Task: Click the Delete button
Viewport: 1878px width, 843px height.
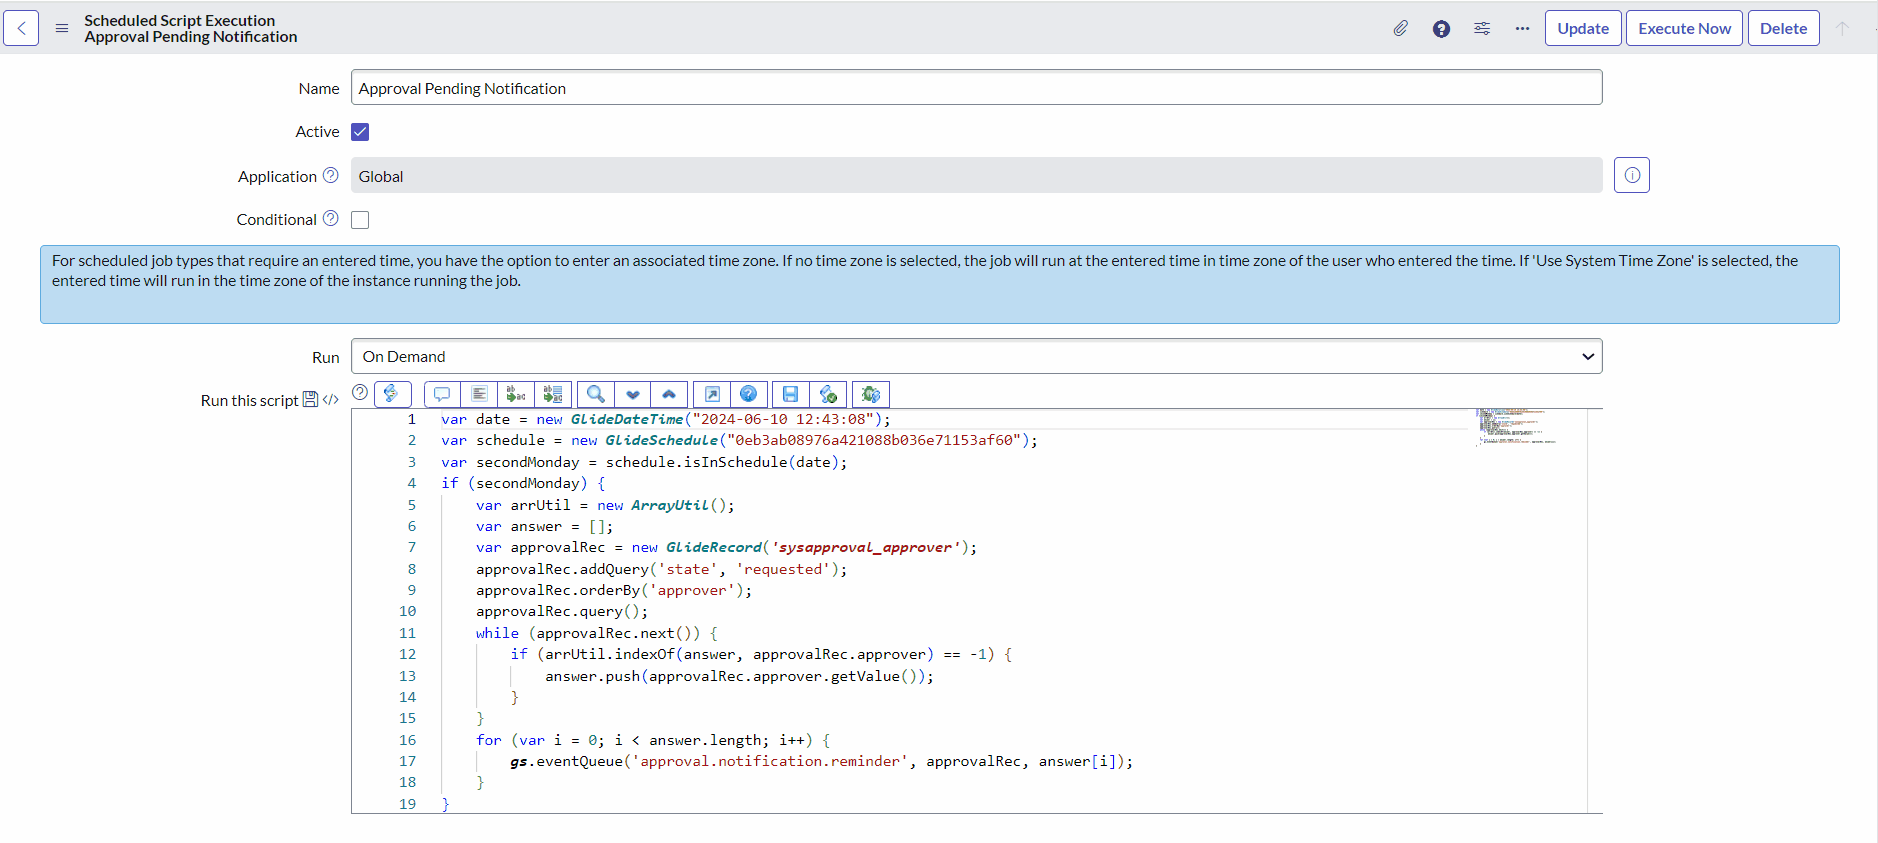Action: [x=1783, y=28]
